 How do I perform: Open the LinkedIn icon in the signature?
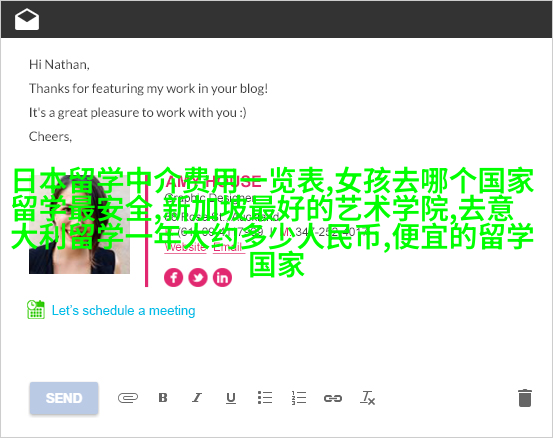222,278
